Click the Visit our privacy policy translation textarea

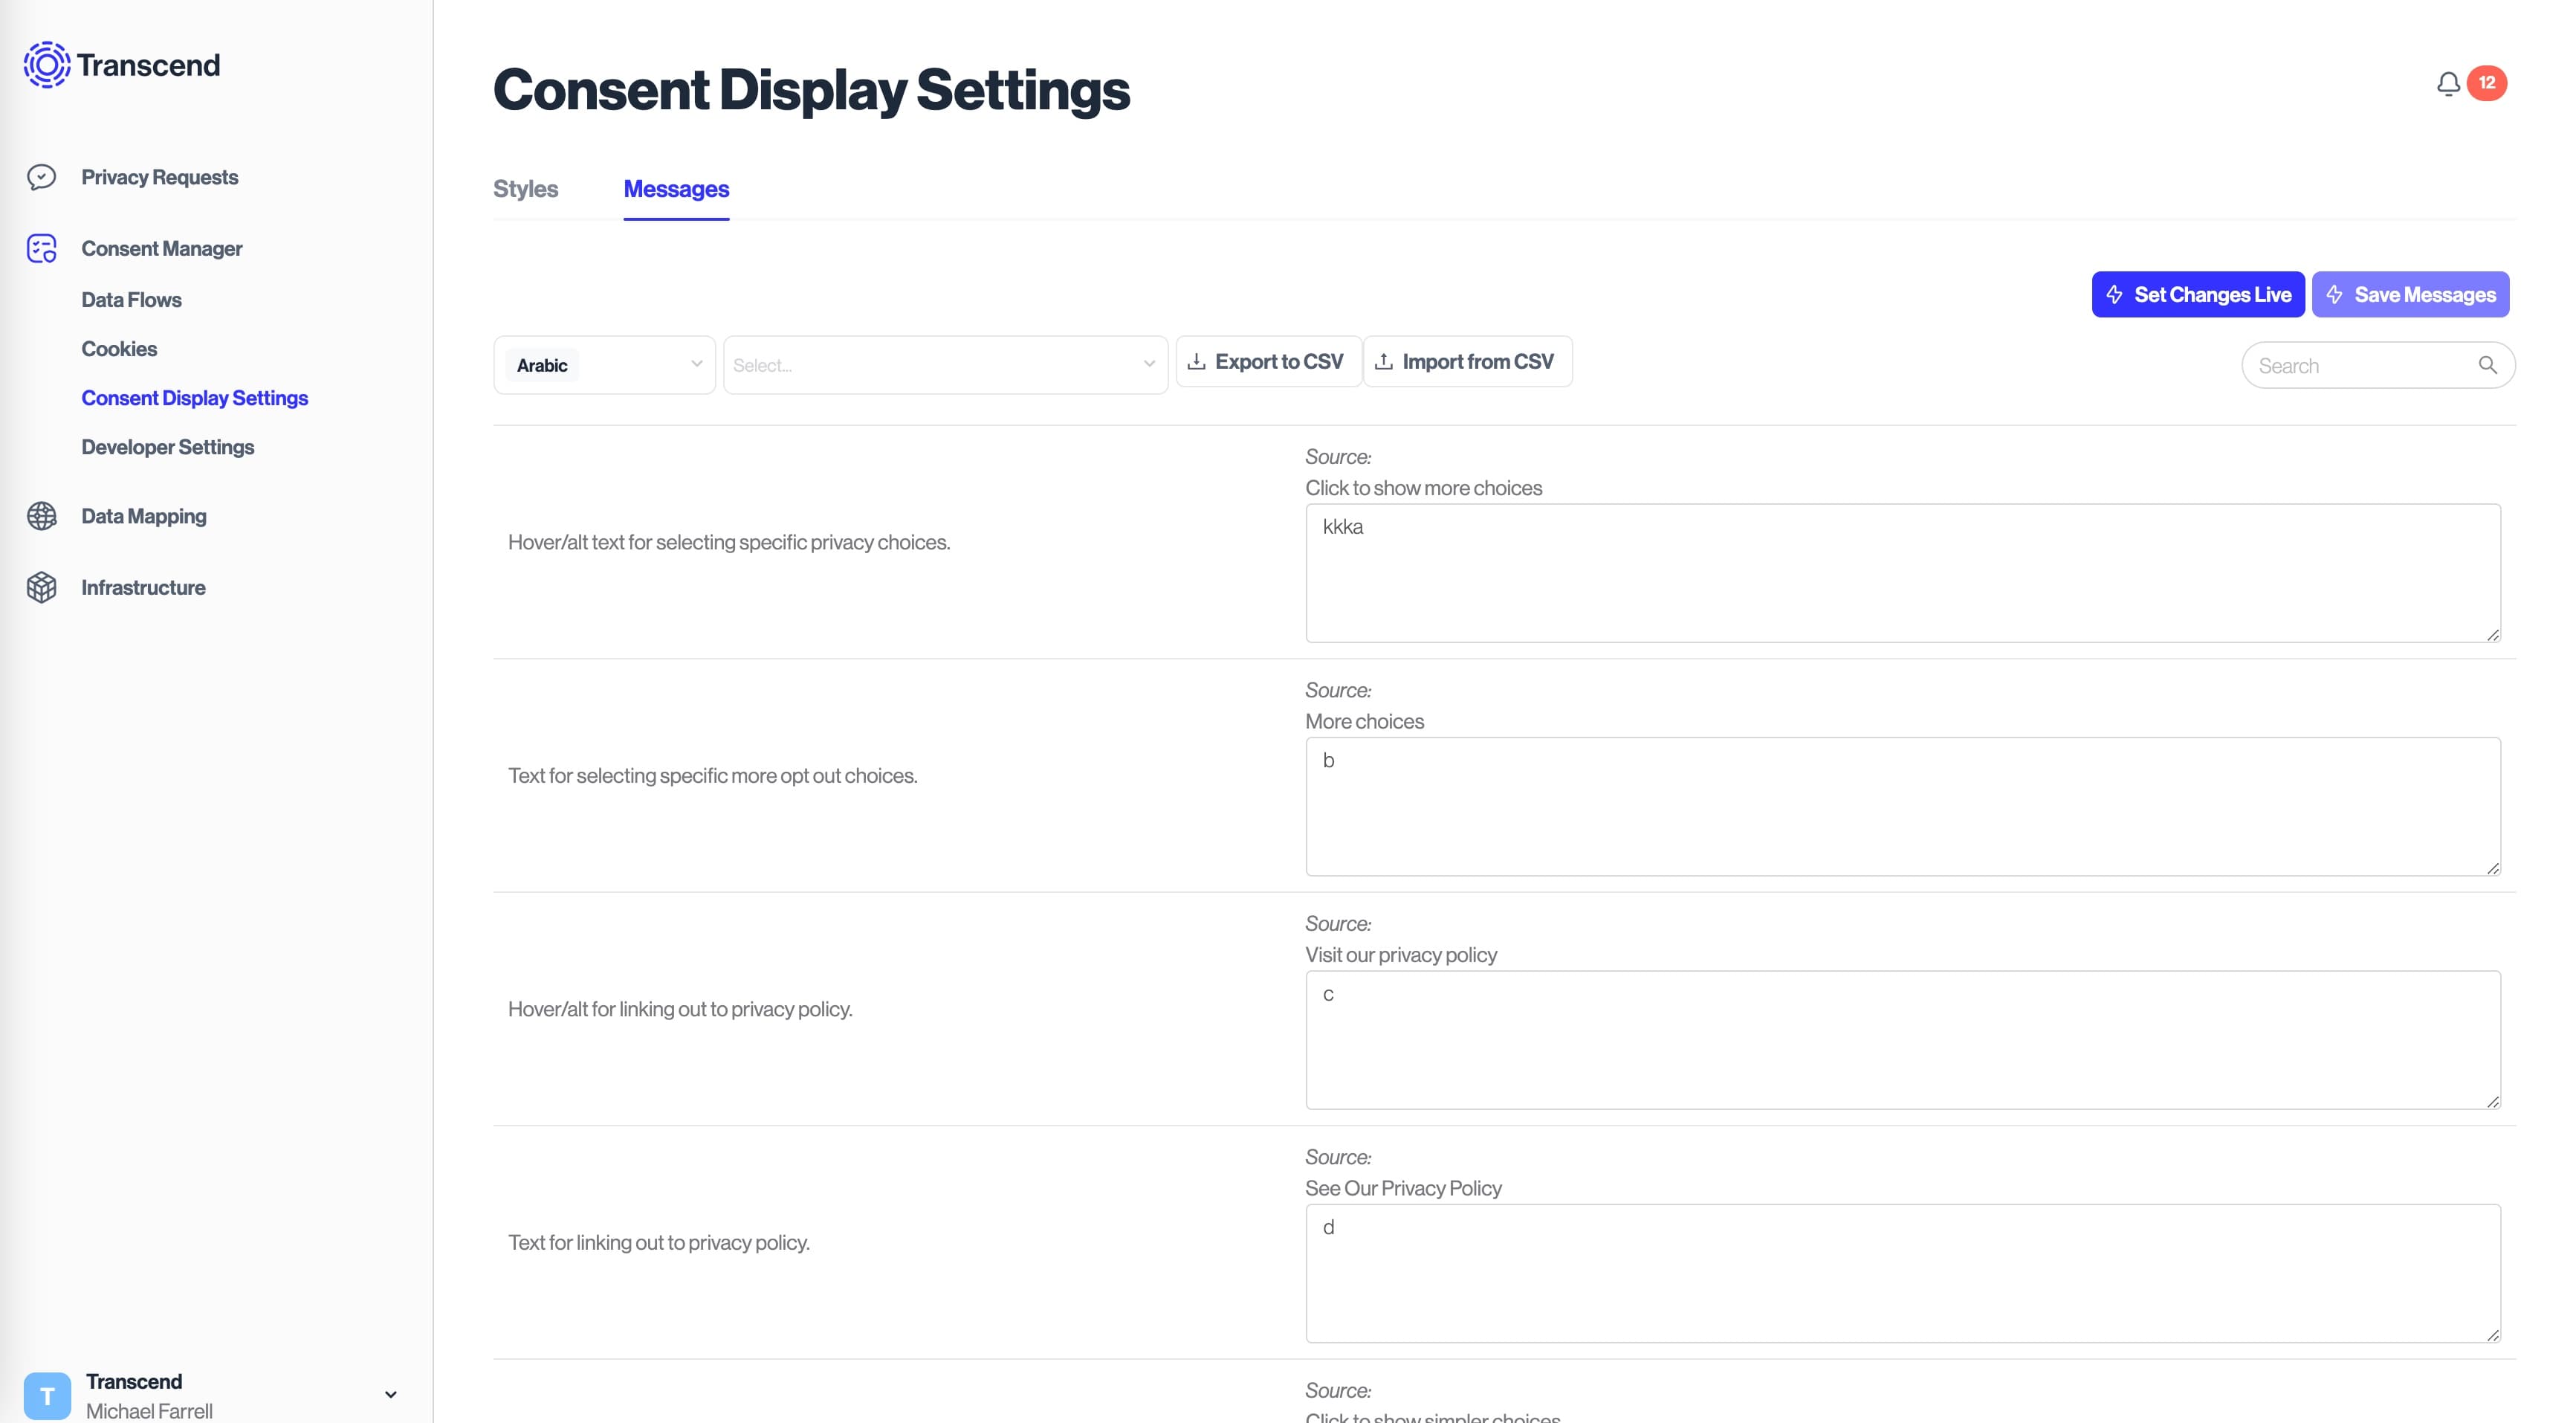tap(1903, 1040)
